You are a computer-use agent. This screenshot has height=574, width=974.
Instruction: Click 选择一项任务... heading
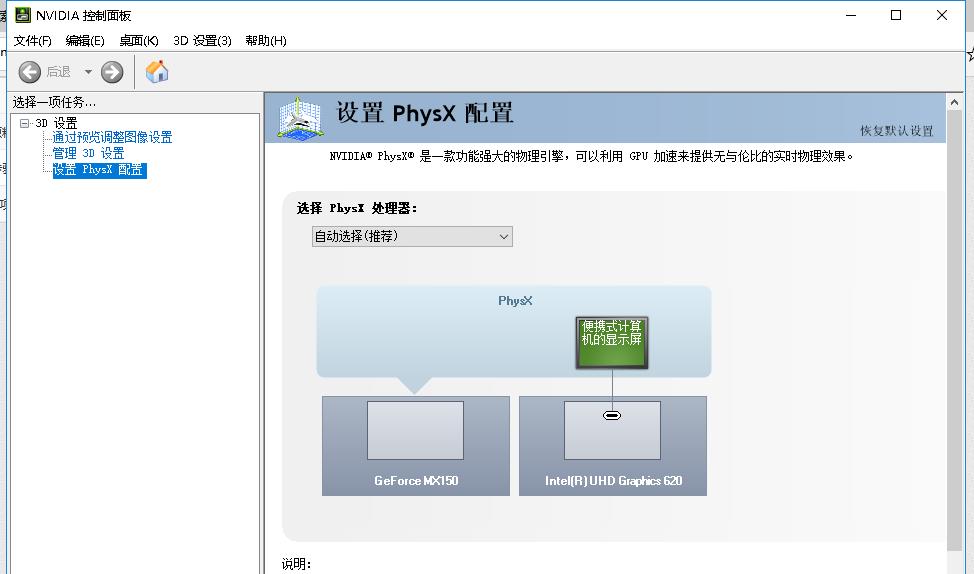[x=54, y=102]
